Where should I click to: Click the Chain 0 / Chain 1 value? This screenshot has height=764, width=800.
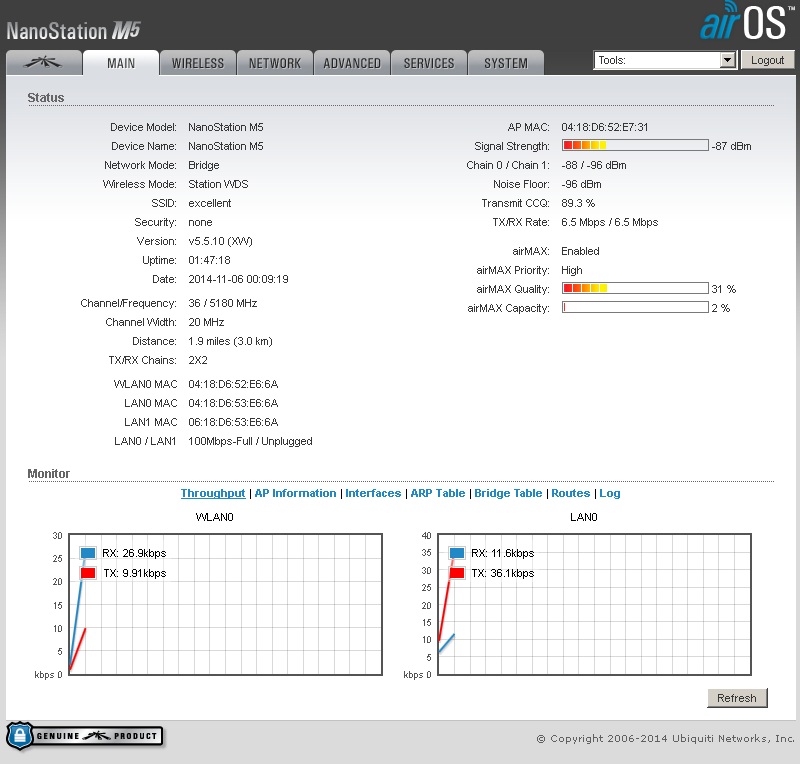pos(594,165)
